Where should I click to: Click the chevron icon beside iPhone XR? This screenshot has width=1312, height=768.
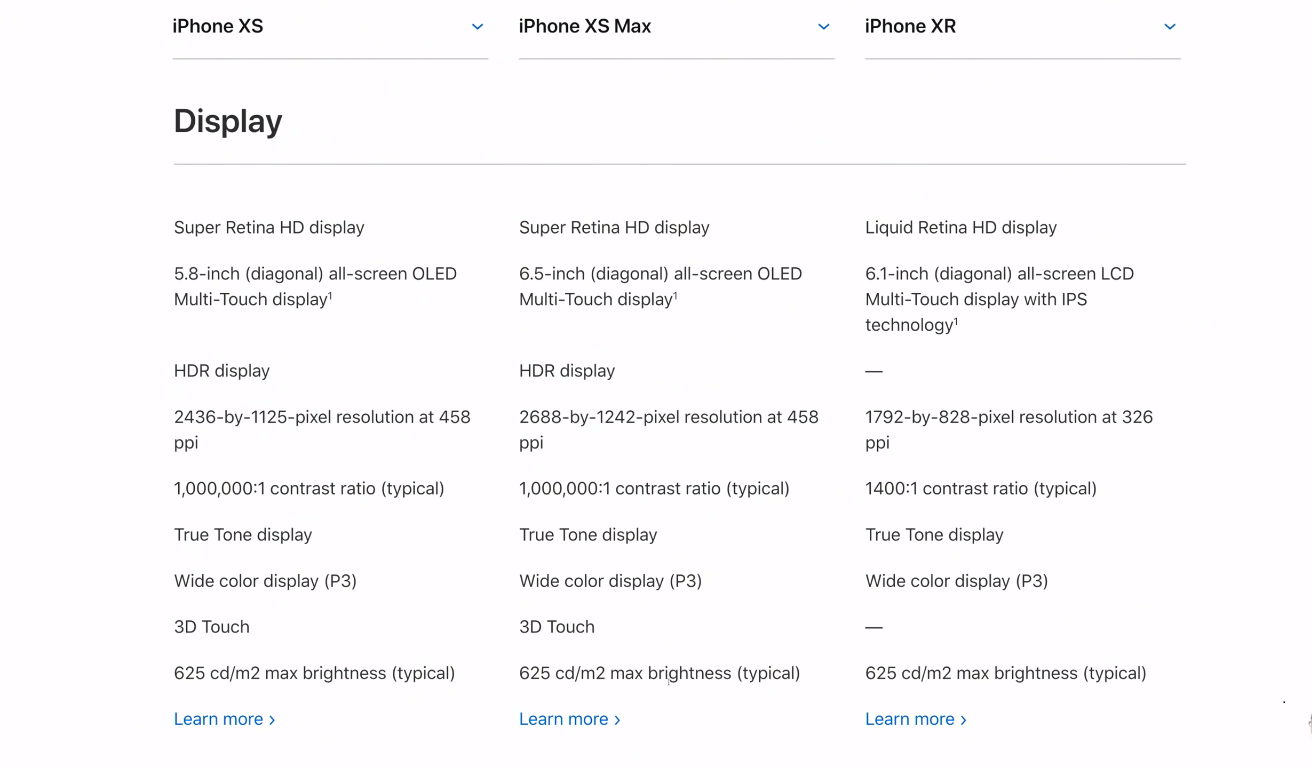pyautogui.click(x=1169, y=27)
